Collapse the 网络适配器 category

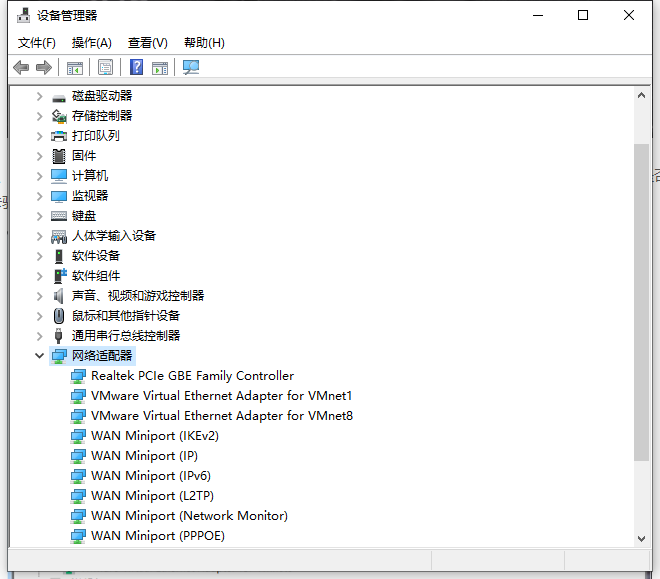(39, 356)
